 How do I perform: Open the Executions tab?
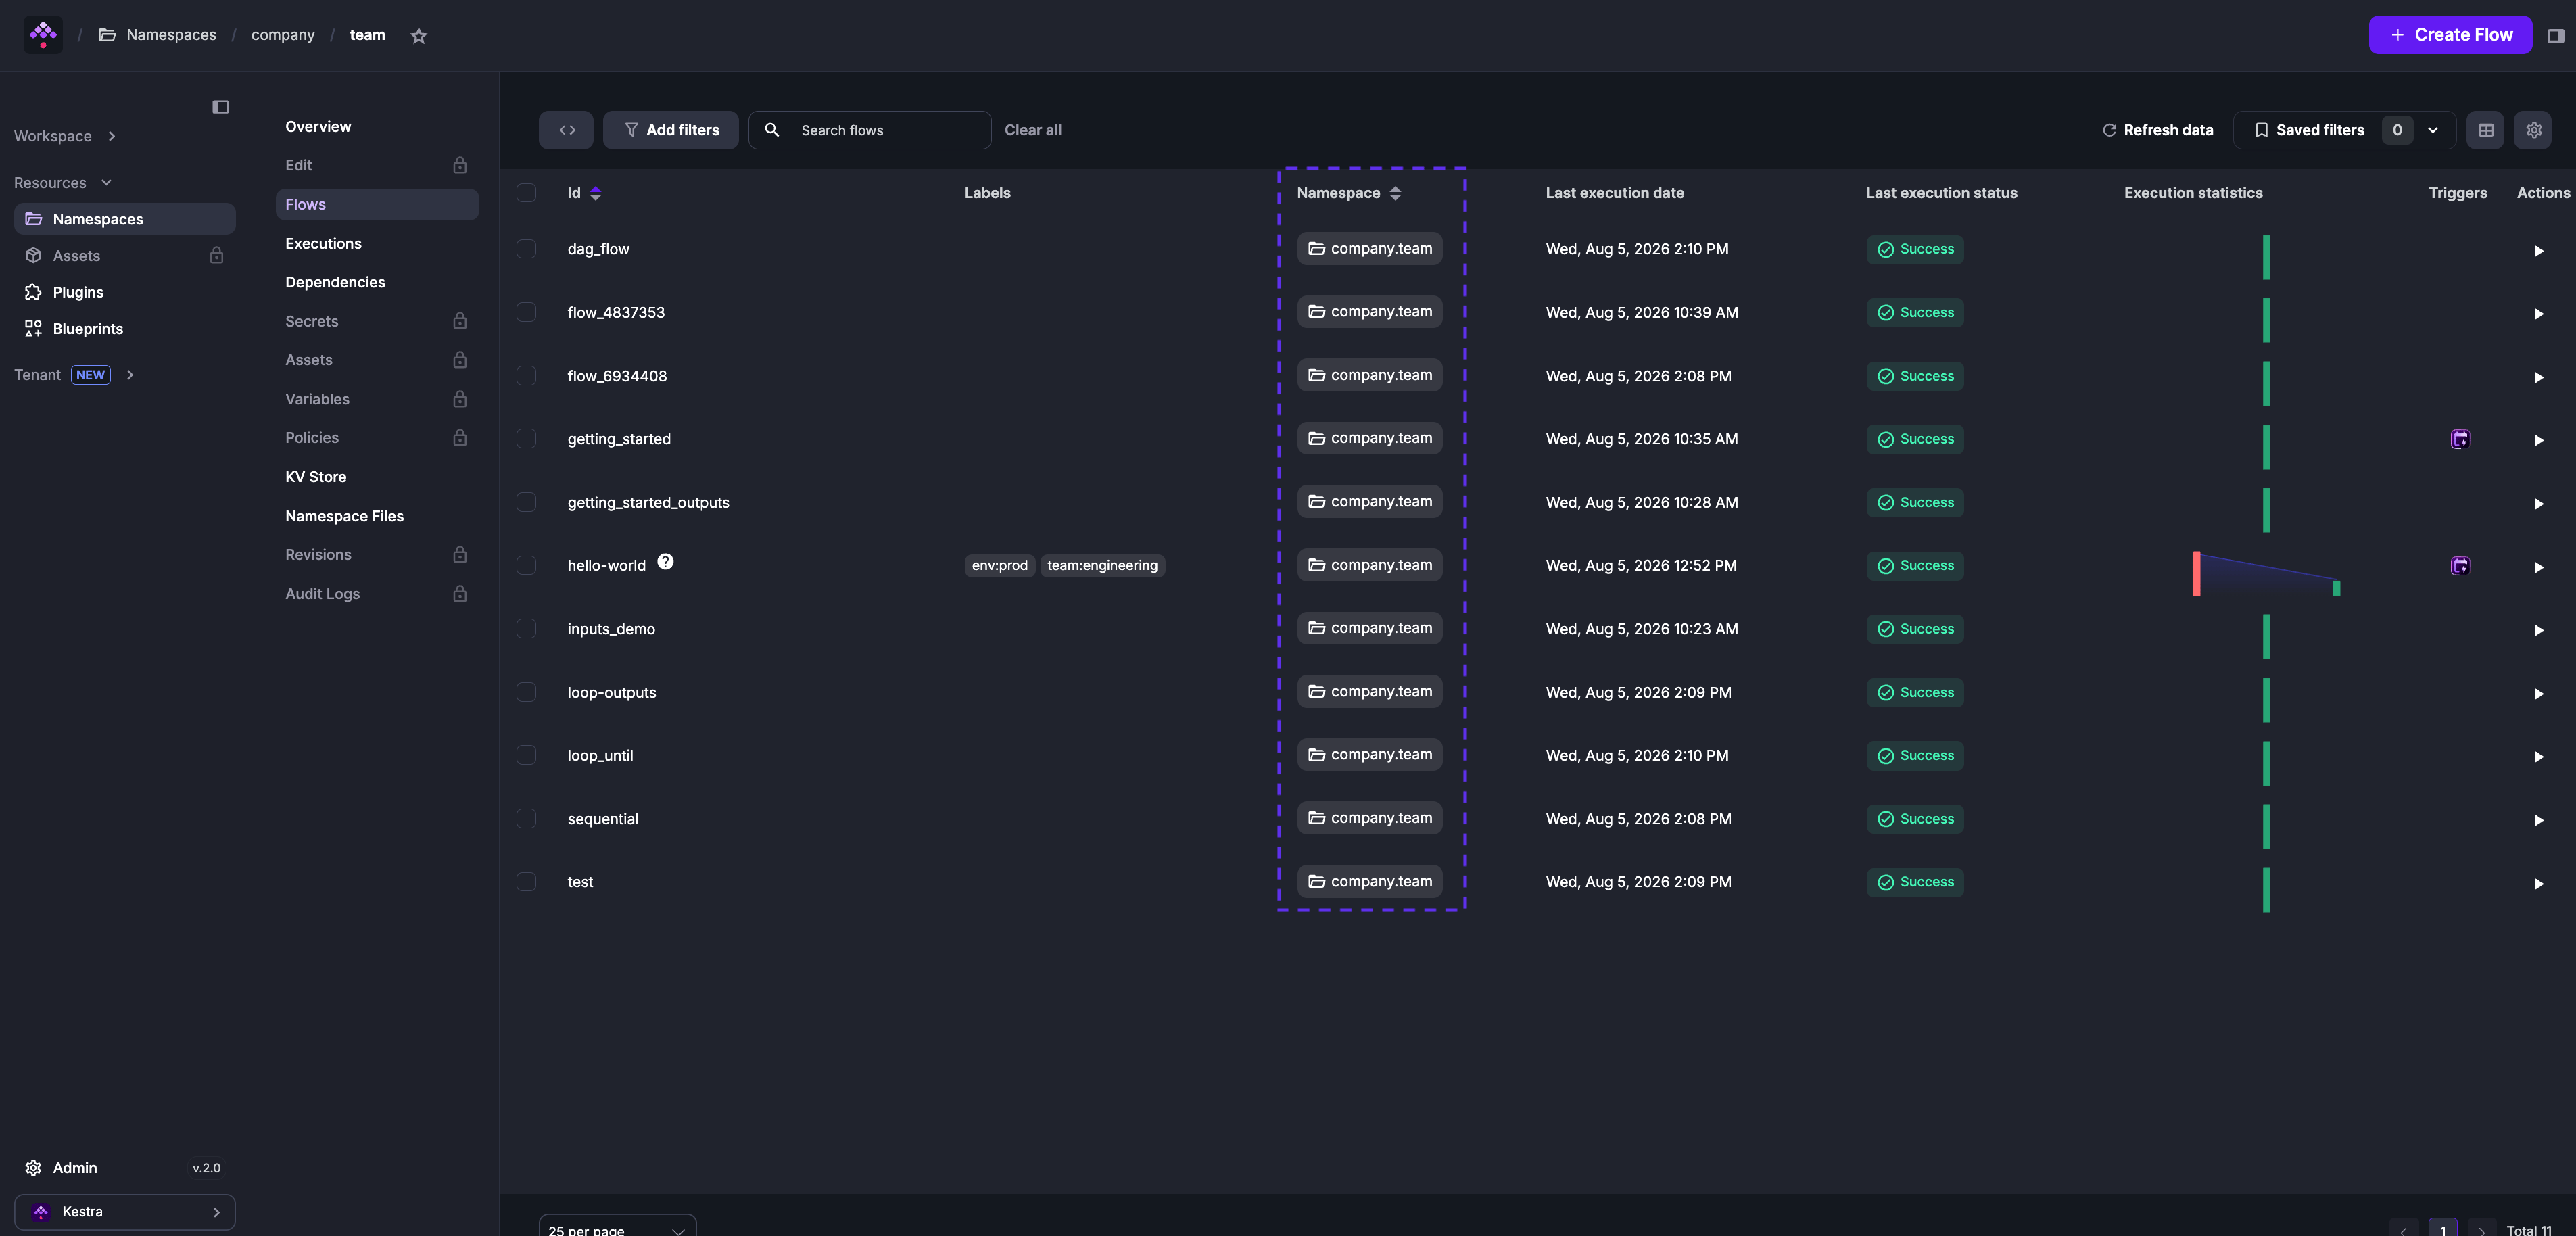[x=323, y=244]
